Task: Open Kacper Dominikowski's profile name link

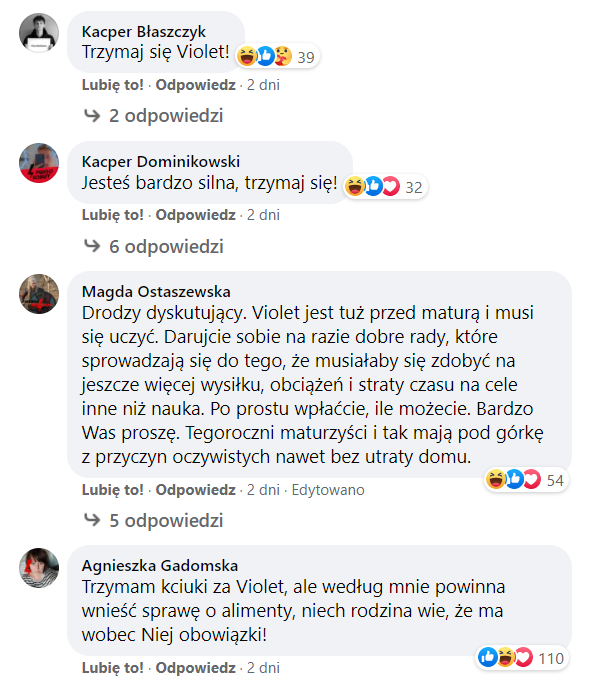Action: click(161, 162)
